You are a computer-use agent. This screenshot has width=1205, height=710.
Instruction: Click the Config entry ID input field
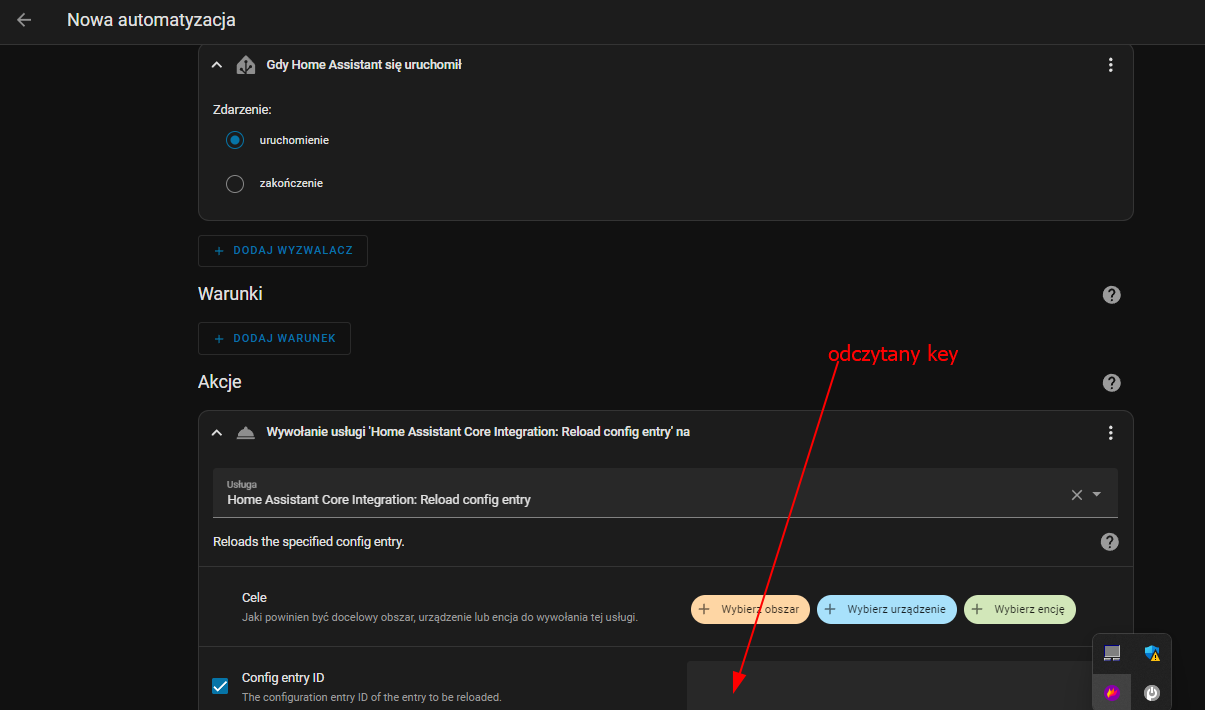click(x=889, y=685)
